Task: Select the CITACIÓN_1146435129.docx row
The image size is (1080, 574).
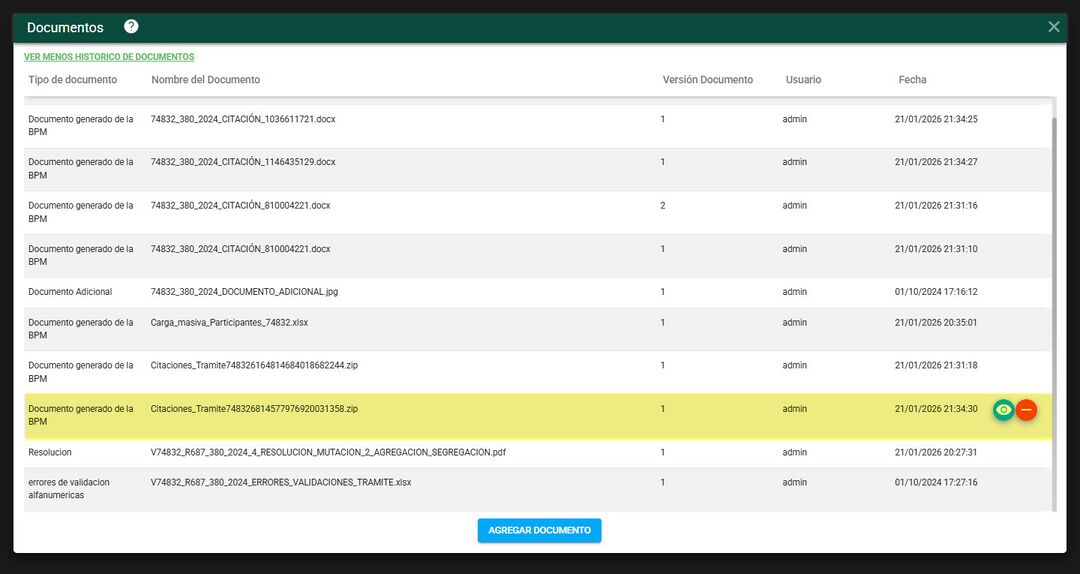Action: pyautogui.click(x=243, y=162)
